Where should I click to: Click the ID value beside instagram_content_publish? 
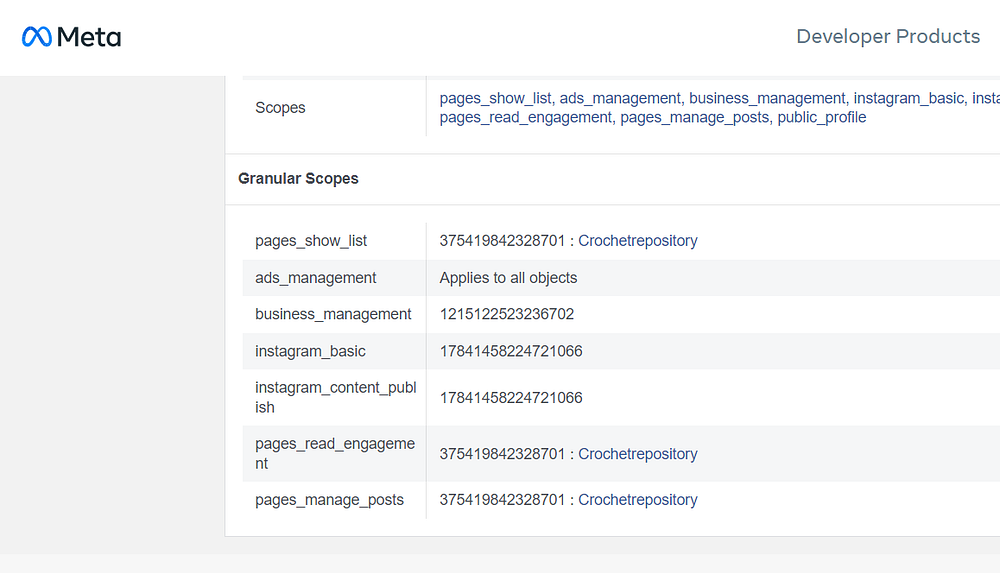511,398
